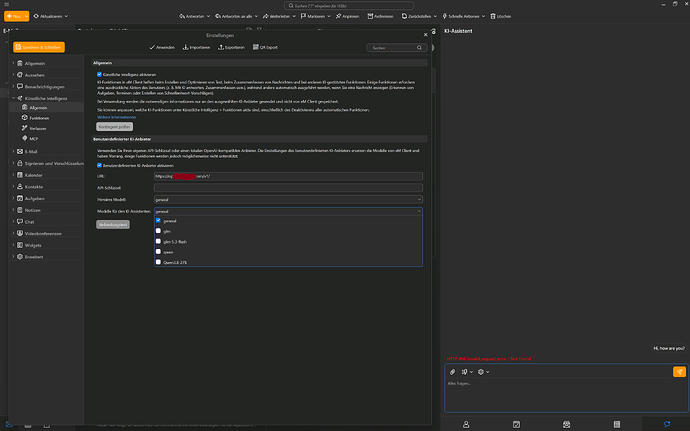Open the Benachrichtigungen settings category
This screenshot has width=690, height=431.
[x=44, y=87]
